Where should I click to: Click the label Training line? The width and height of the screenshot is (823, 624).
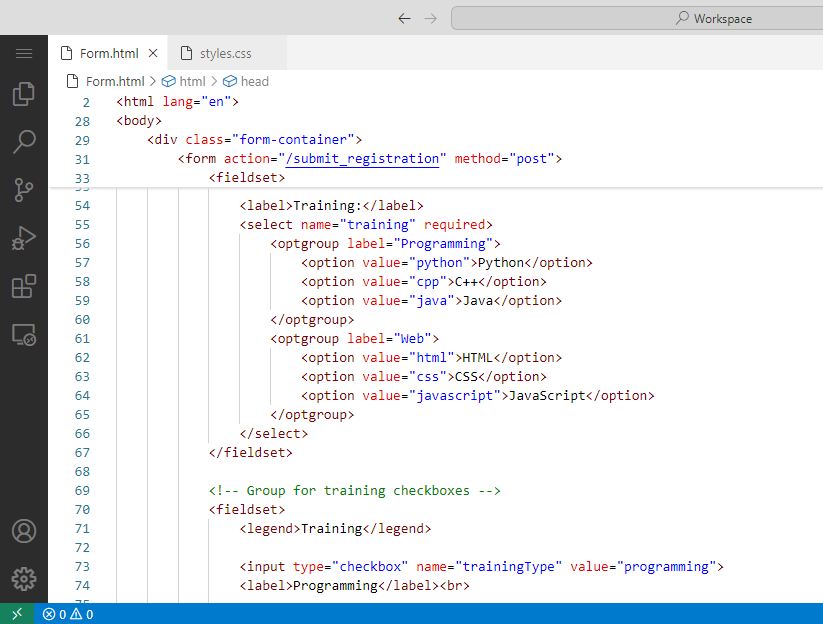click(331, 206)
